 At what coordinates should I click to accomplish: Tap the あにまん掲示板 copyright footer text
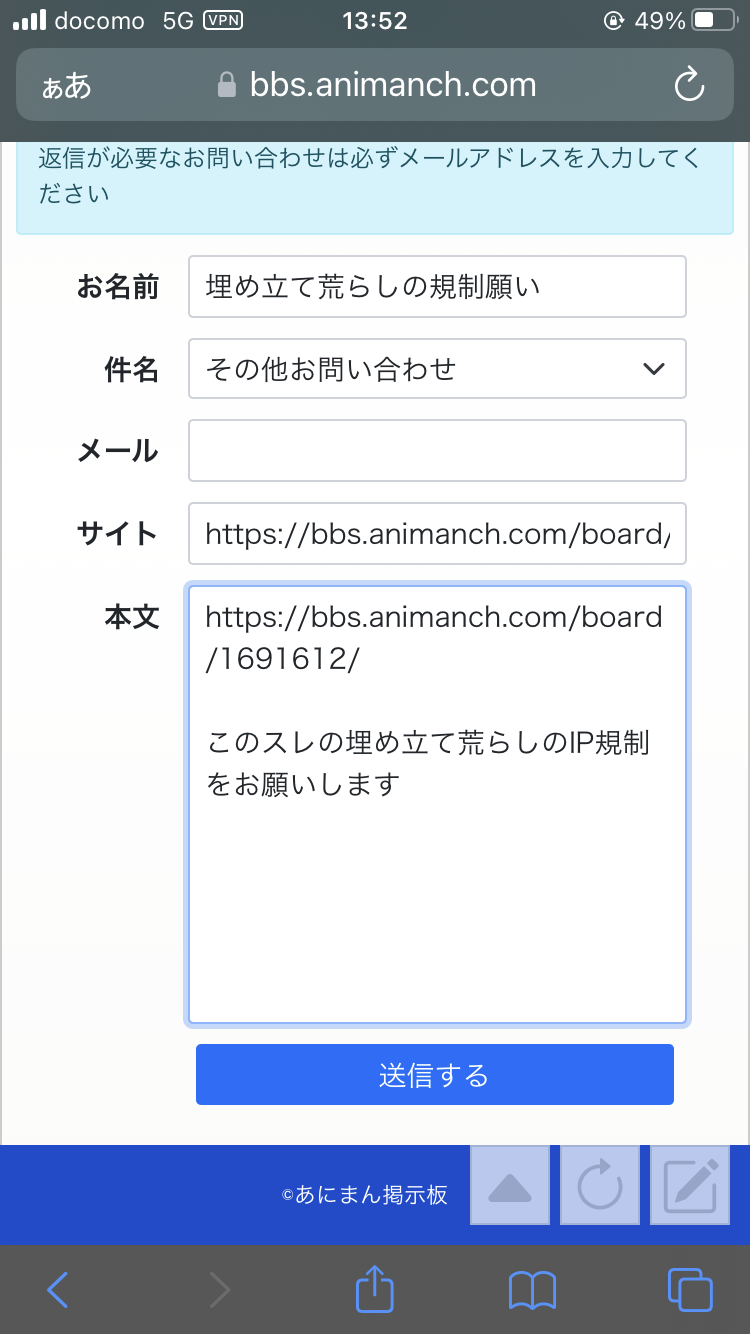click(365, 1195)
